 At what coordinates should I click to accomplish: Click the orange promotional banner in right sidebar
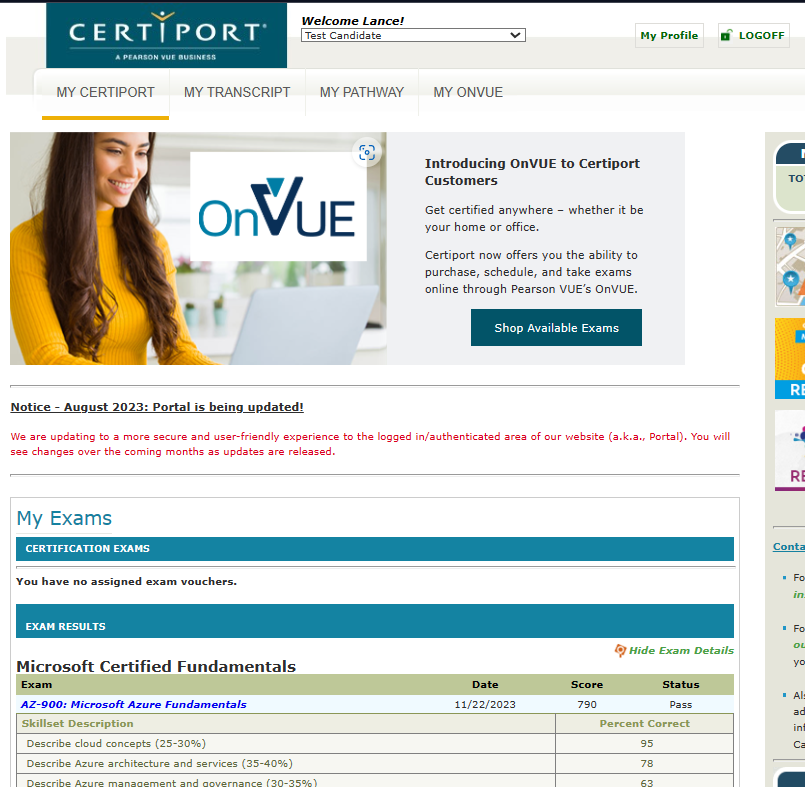pos(790,358)
